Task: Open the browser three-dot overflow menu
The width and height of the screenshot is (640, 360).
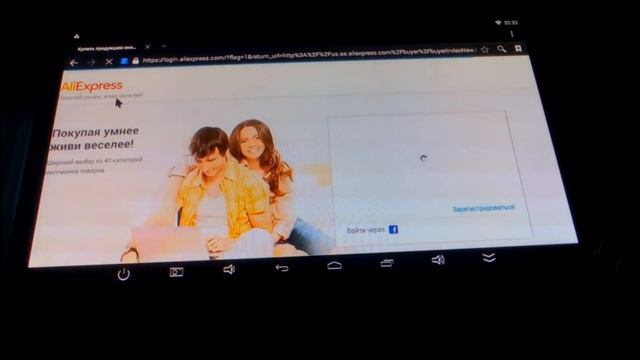Action: coord(512,34)
